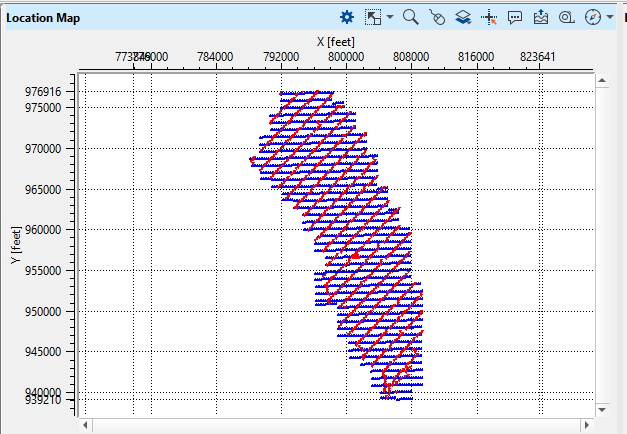Open the layers stack icon
Viewport: 627px width, 434px height.
click(x=462, y=17)
